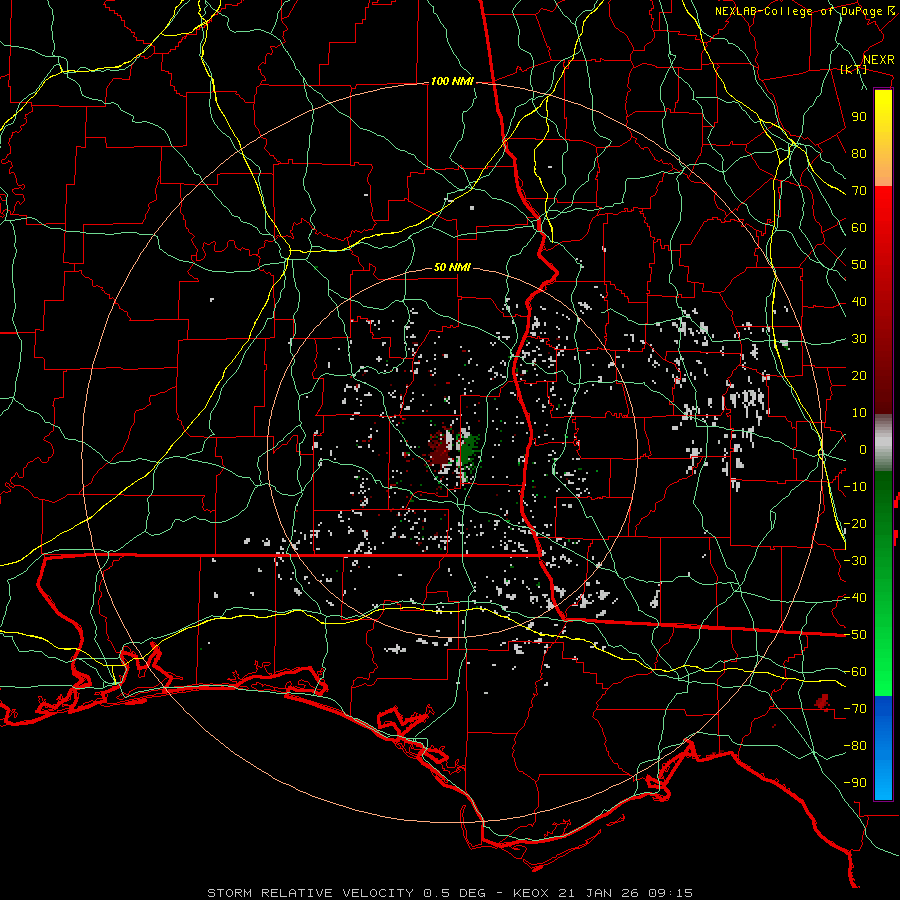900x900 pixels.
Task: Select the -10 value on velocity scale
Action: tap(855, 487)
